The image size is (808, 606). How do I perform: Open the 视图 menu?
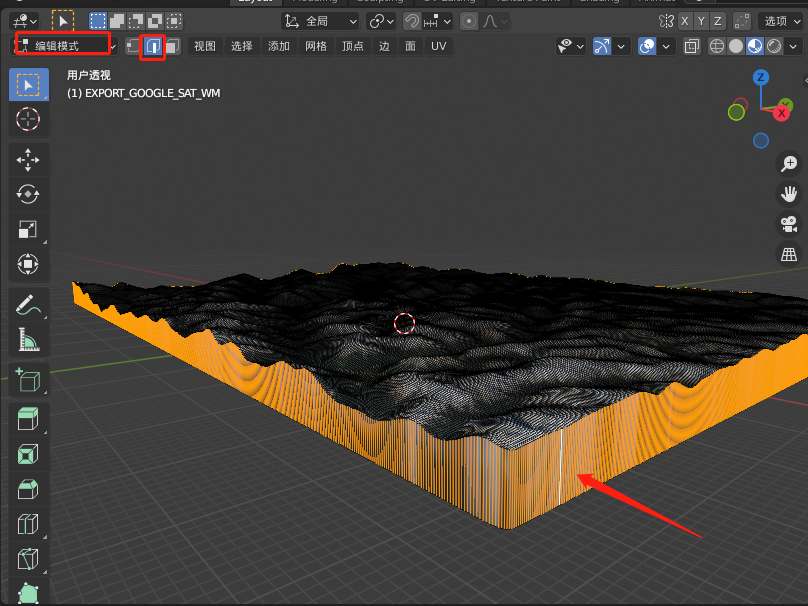pos(204,46)
